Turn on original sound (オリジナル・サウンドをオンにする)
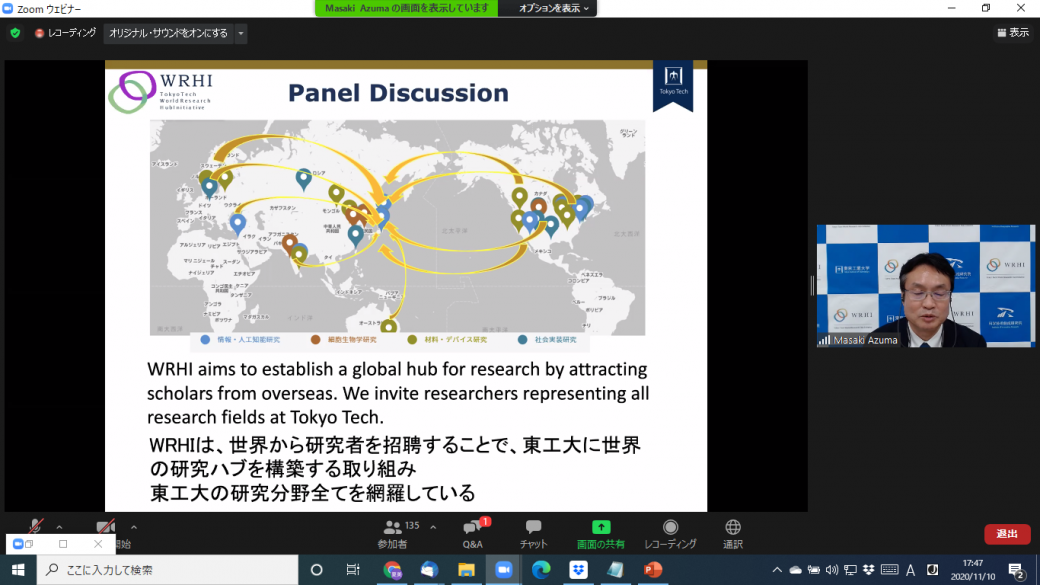The width and height of the screenshot is (1040, 585). coord(168,33)
